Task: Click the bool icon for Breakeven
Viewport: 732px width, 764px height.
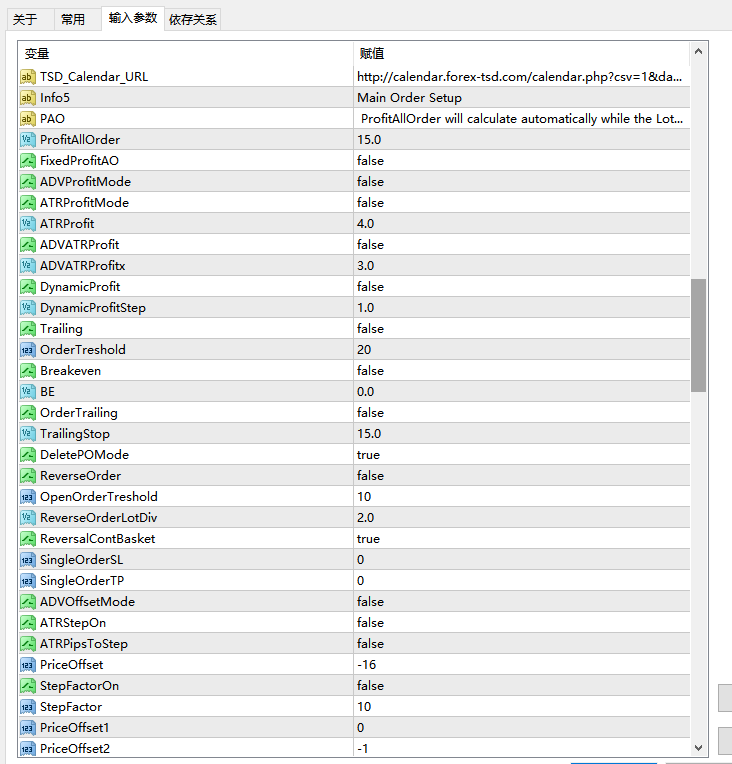Action: pyautogui.click(x=28, y=370)
